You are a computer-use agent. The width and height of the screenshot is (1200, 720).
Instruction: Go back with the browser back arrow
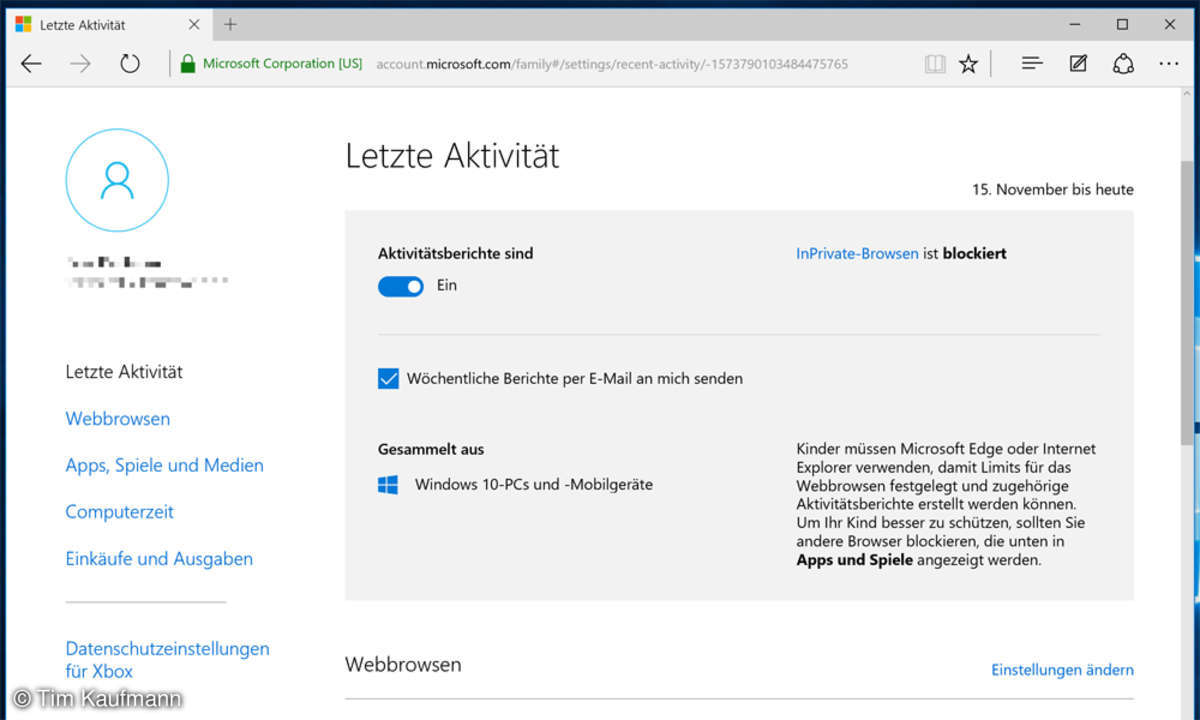32,64
